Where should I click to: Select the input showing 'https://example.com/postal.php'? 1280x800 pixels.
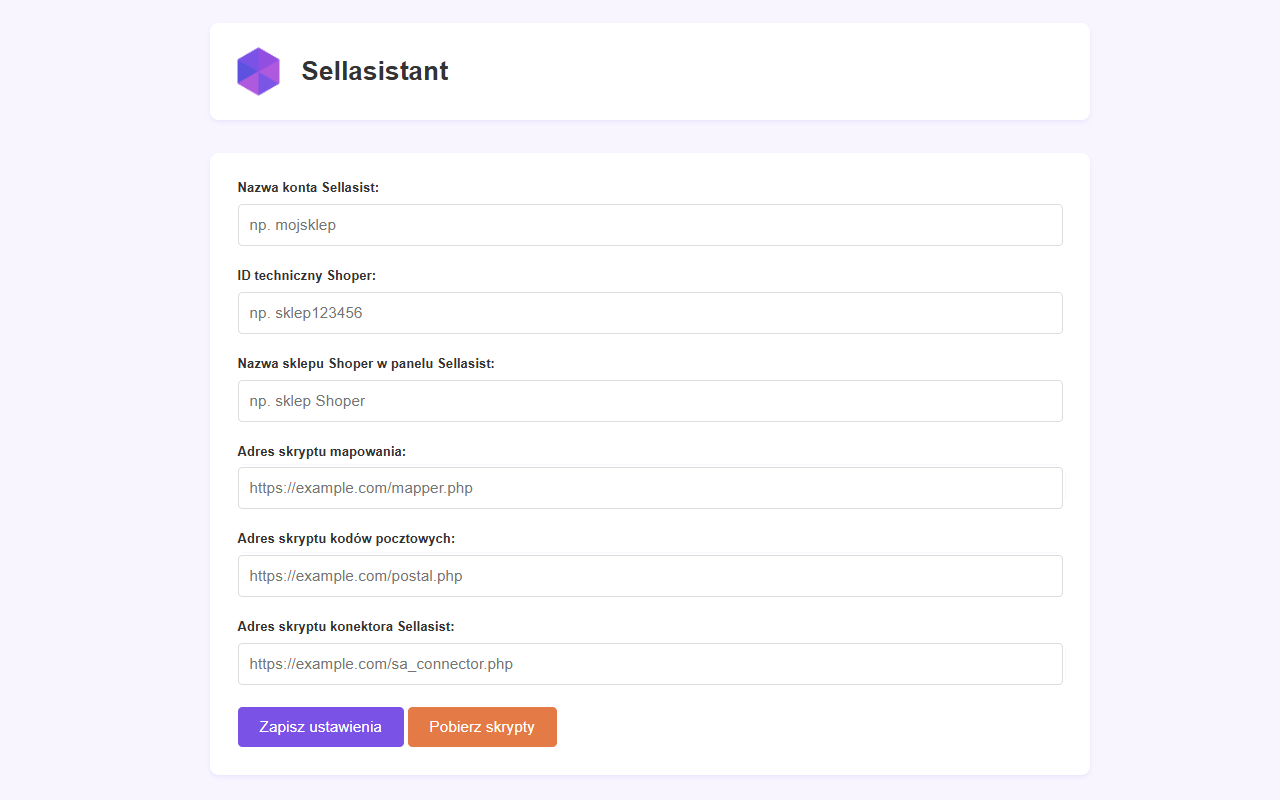[650, 575]
